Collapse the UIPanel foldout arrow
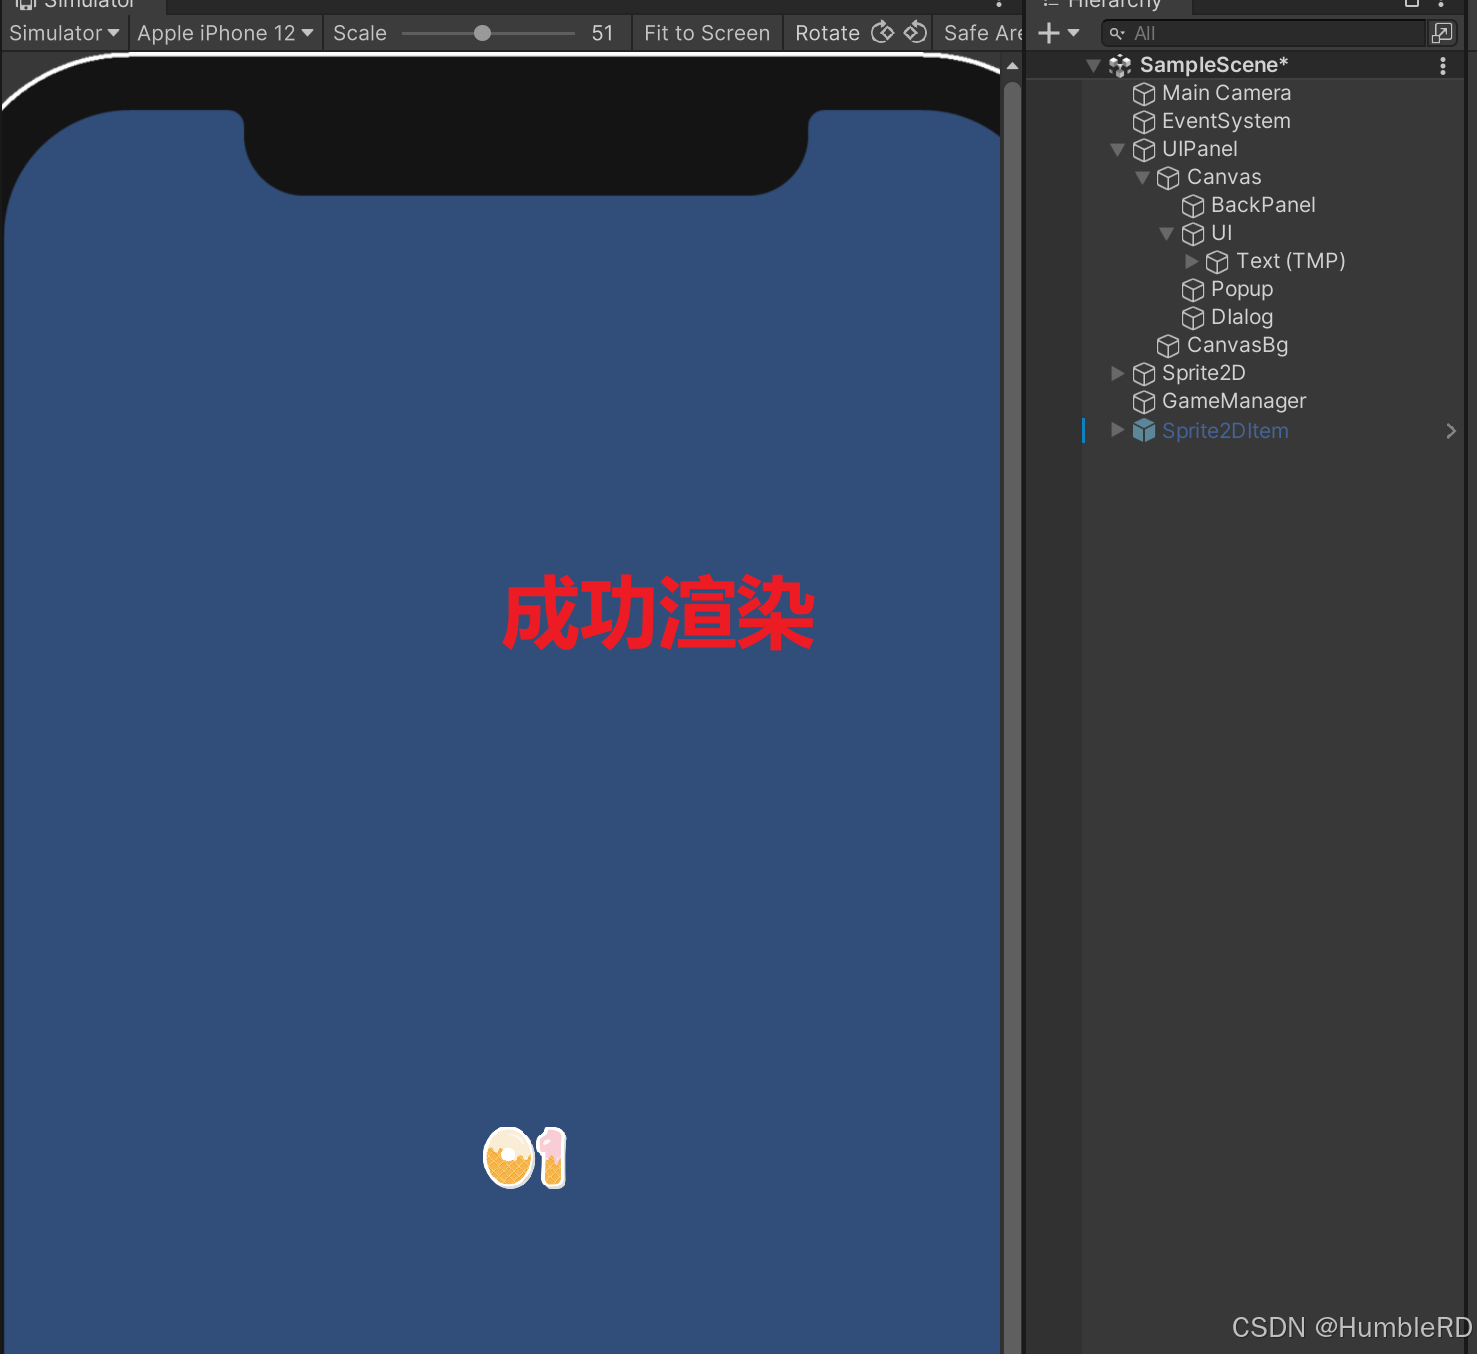Image resolution: width=1477 pixels, height=1354 pixels. point(1118,150)
